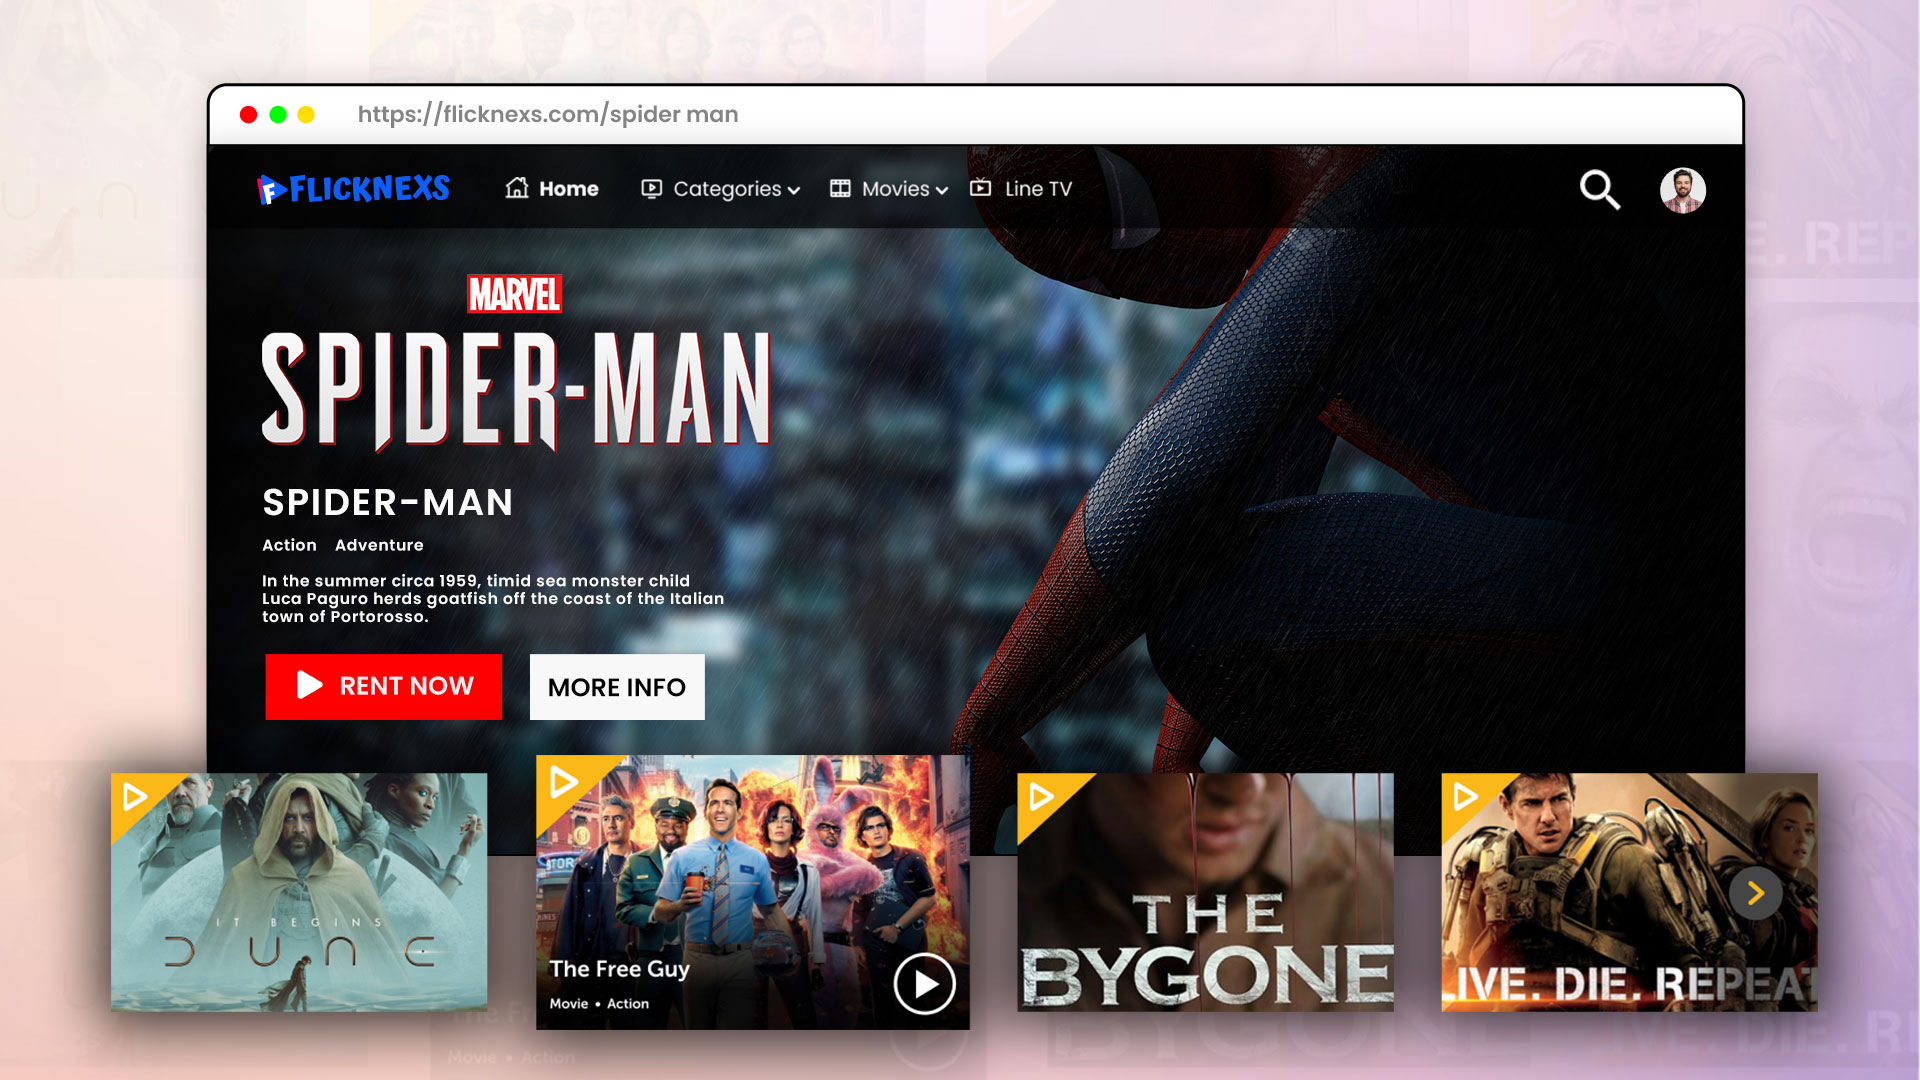Click the Line TV icon
Screen dimensions: 1920x1080
point(981,187)
